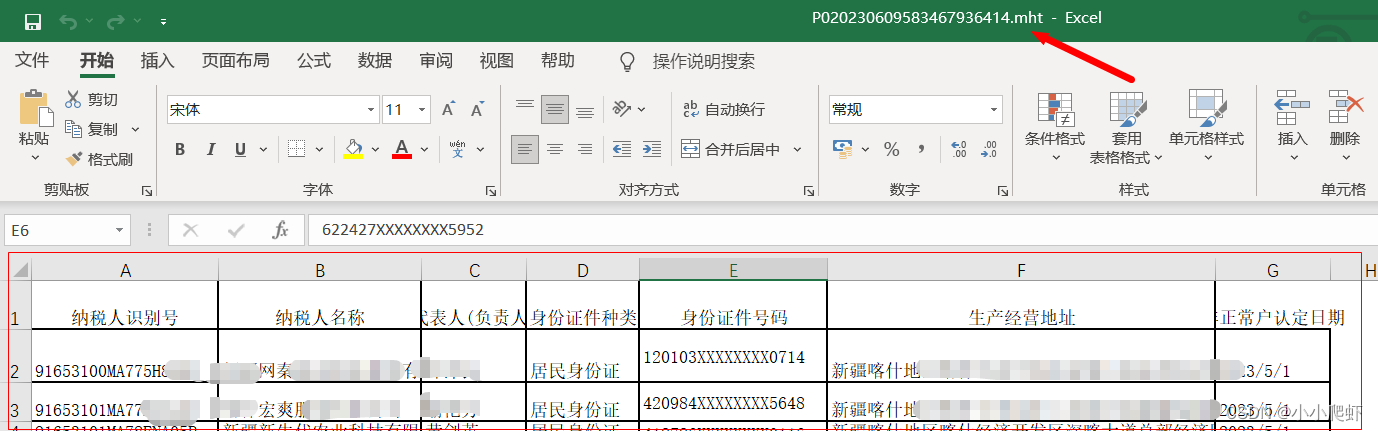Open the font name 宋体 dropdown
Image resolution: width=1378 pixels, height=431 pixels.
372,109
